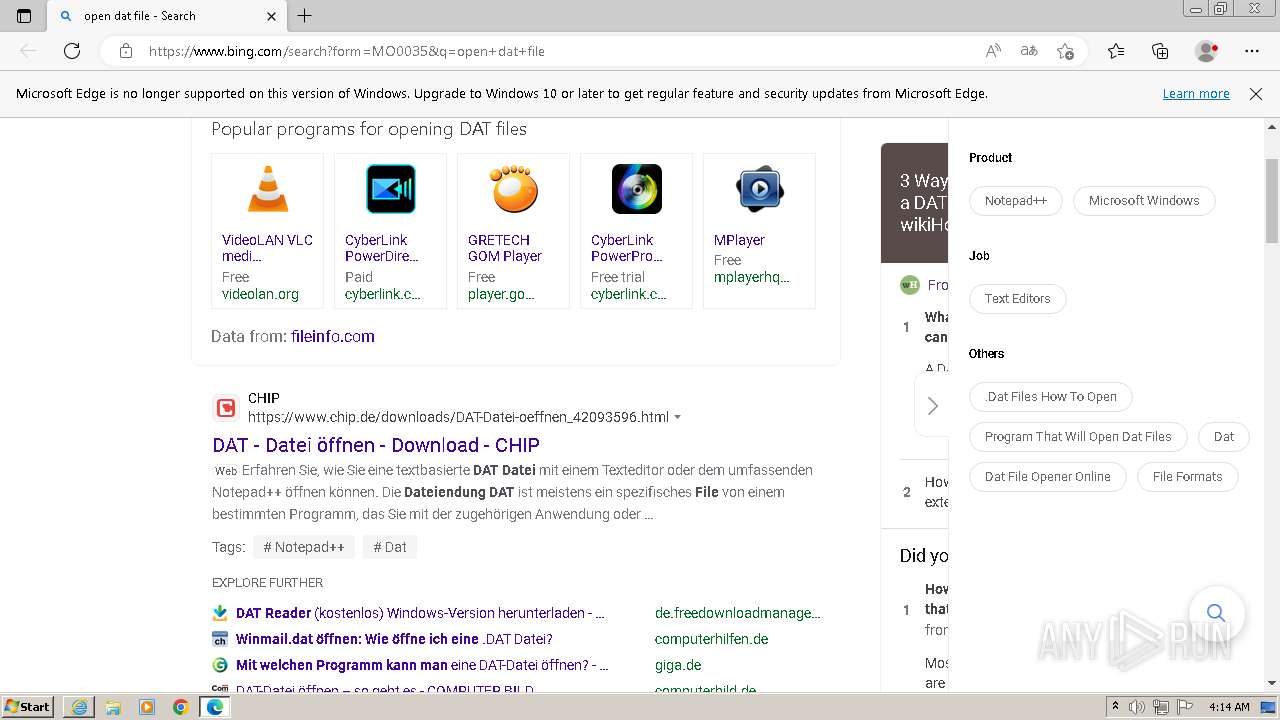Open the videolan.org domain link
The height and width of the screenshot is (720, 1280).
260,294
